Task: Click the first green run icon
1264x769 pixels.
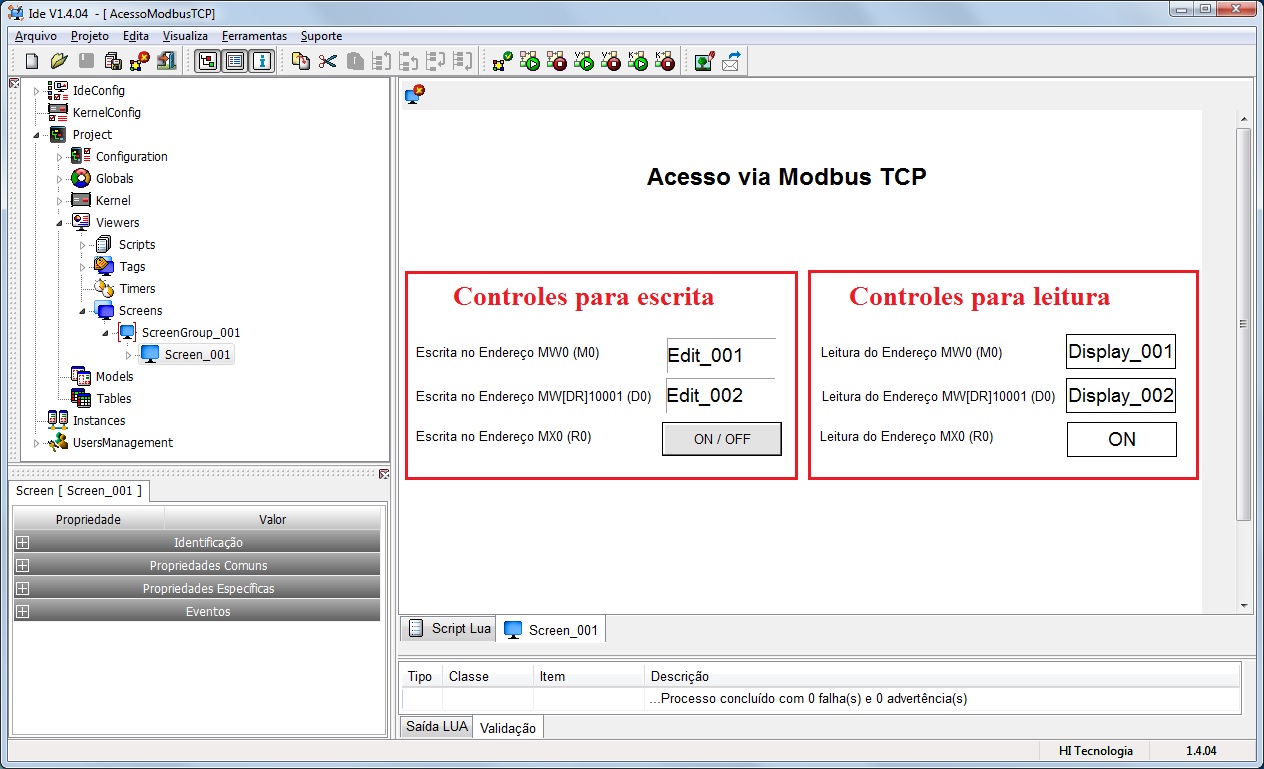Action: tap(530, 61)
